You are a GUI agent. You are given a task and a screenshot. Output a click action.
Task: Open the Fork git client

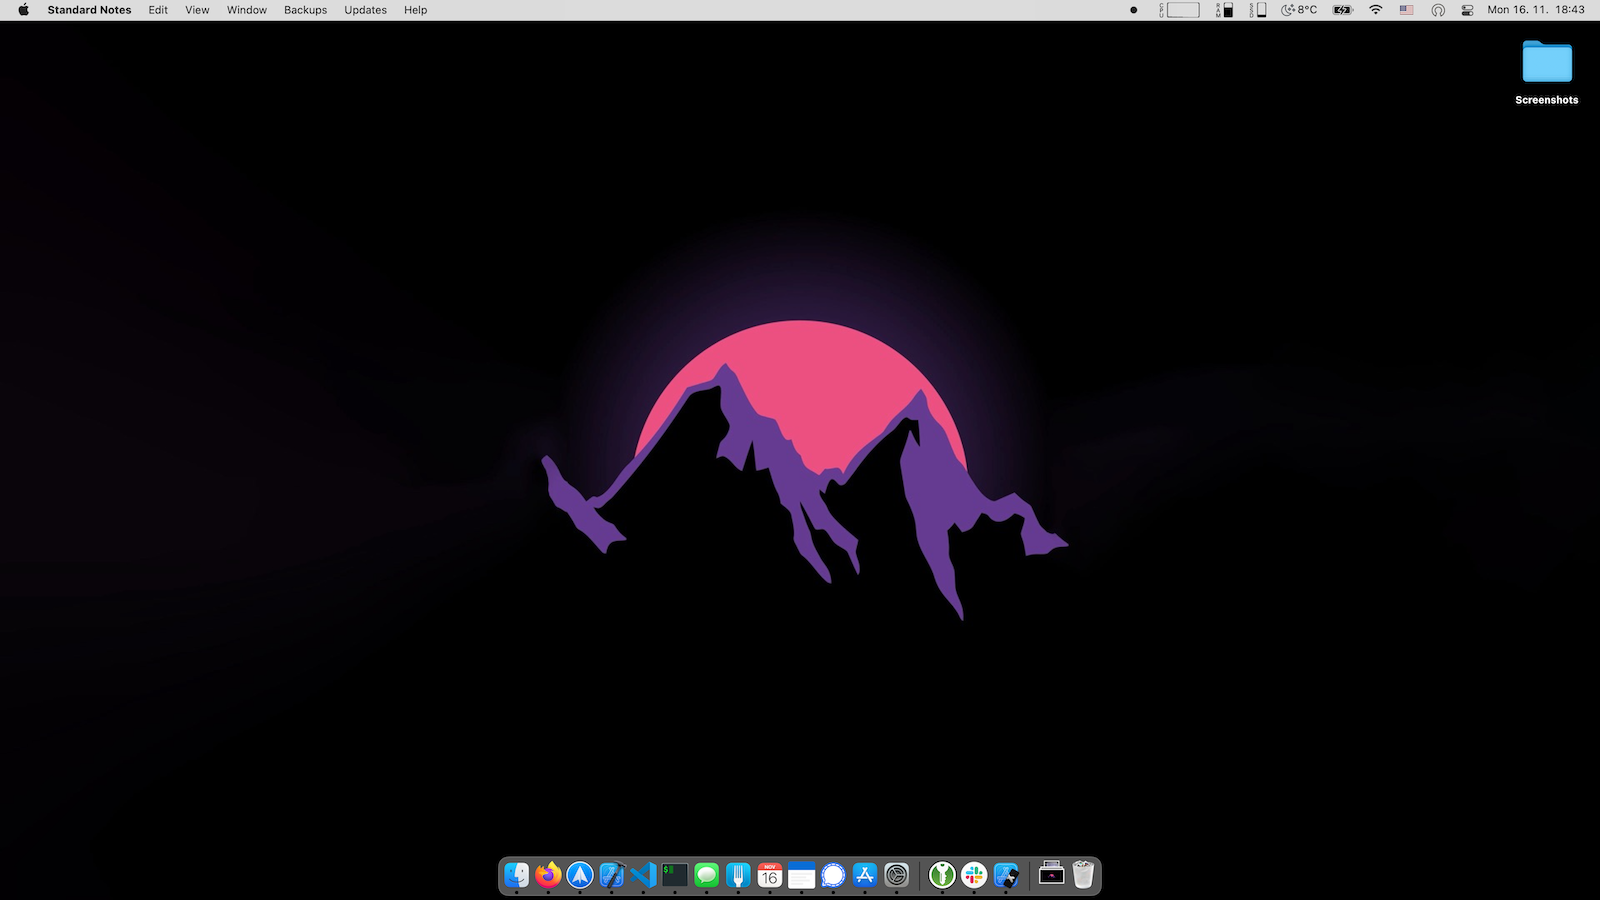737,875
